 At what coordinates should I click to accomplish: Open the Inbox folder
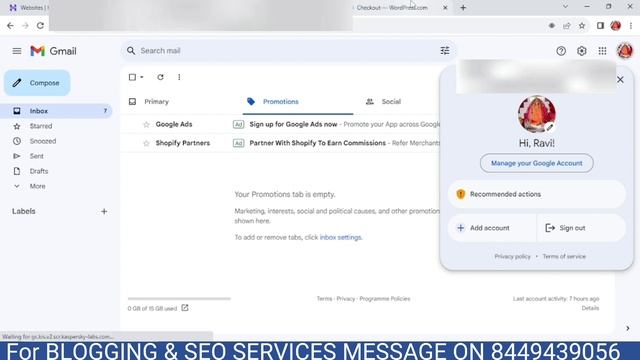point(56,111)
